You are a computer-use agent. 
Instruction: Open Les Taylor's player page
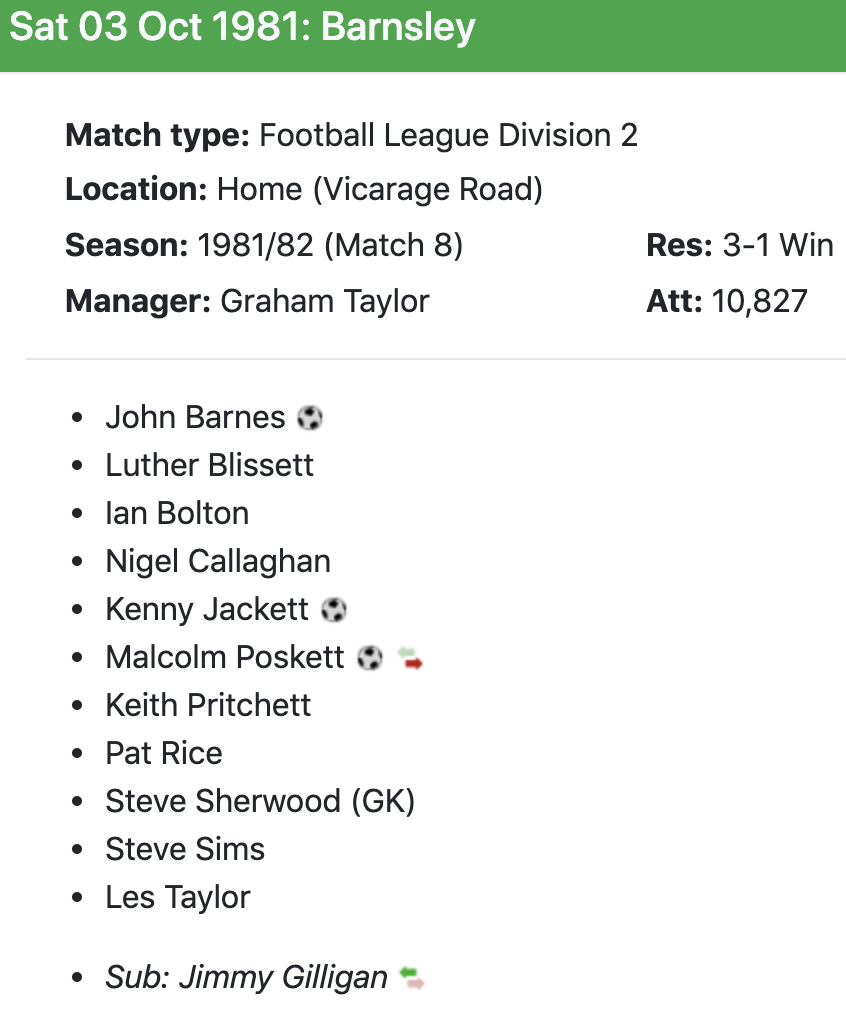click(x=178, y=897)
